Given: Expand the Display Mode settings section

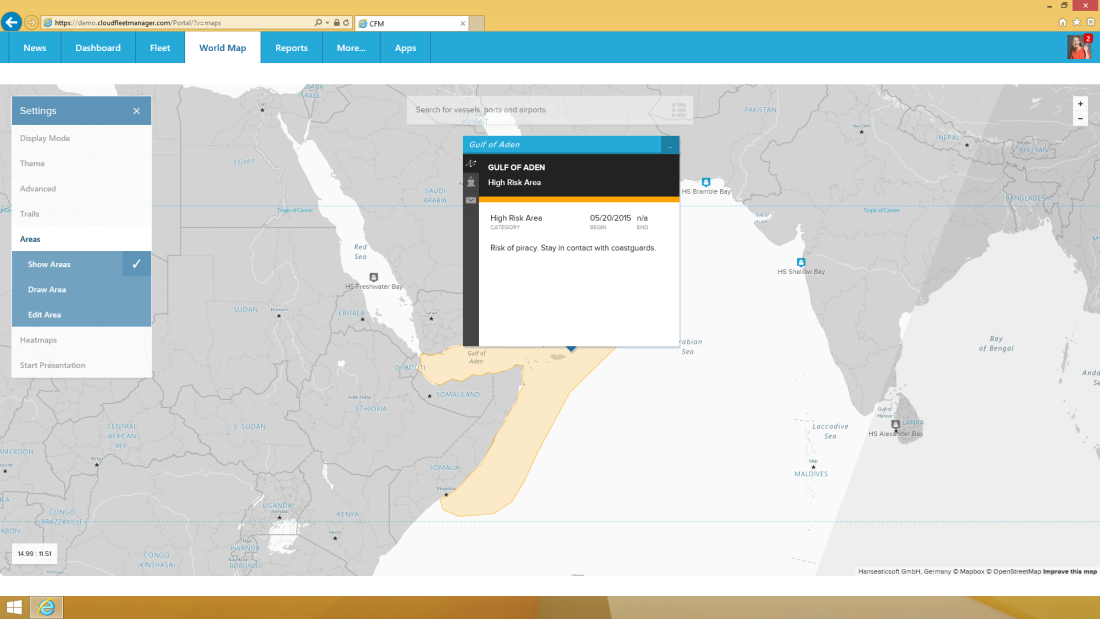Looking at the screenshot, I should point(45,138).
